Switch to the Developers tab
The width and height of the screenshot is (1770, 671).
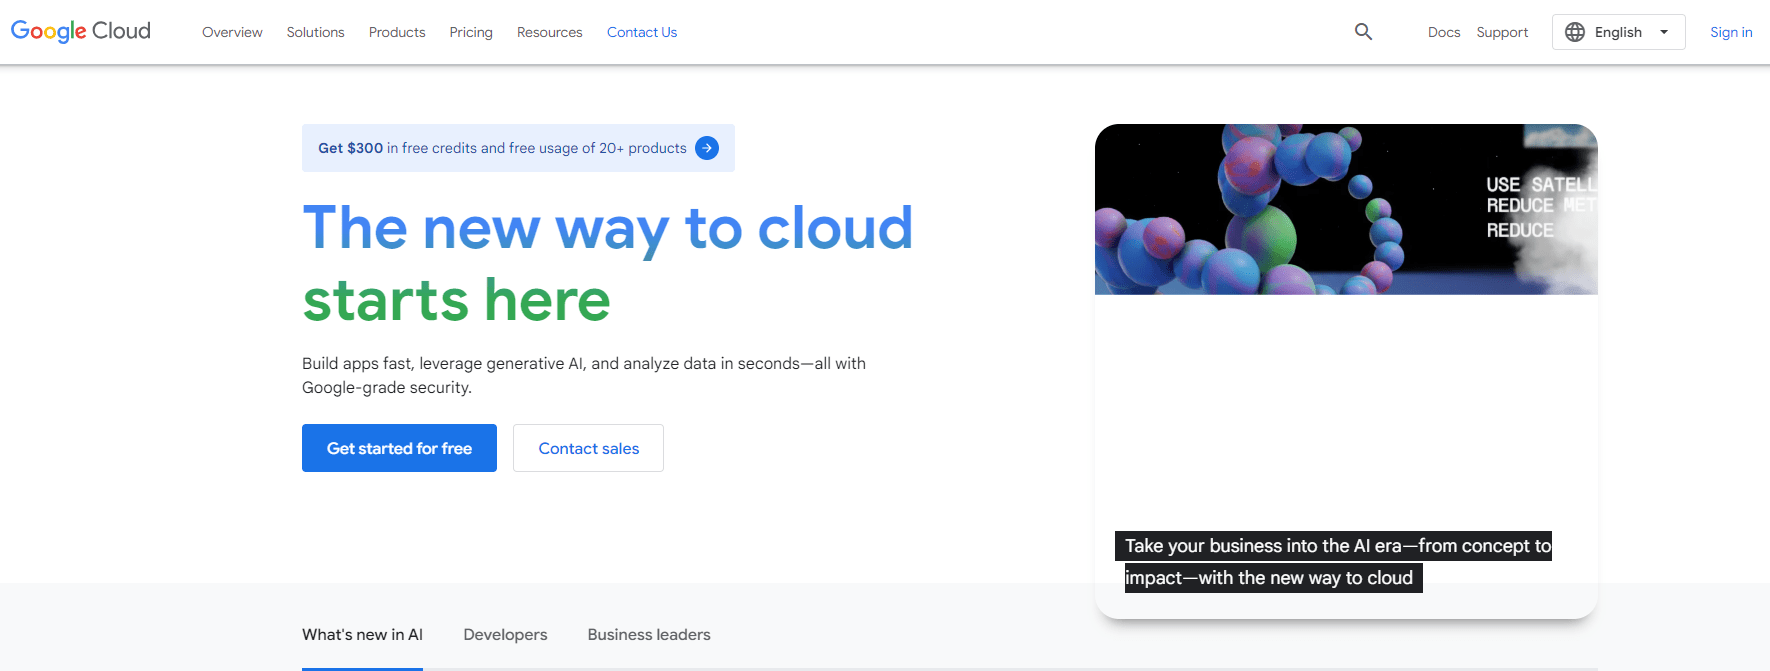[505, 635]
